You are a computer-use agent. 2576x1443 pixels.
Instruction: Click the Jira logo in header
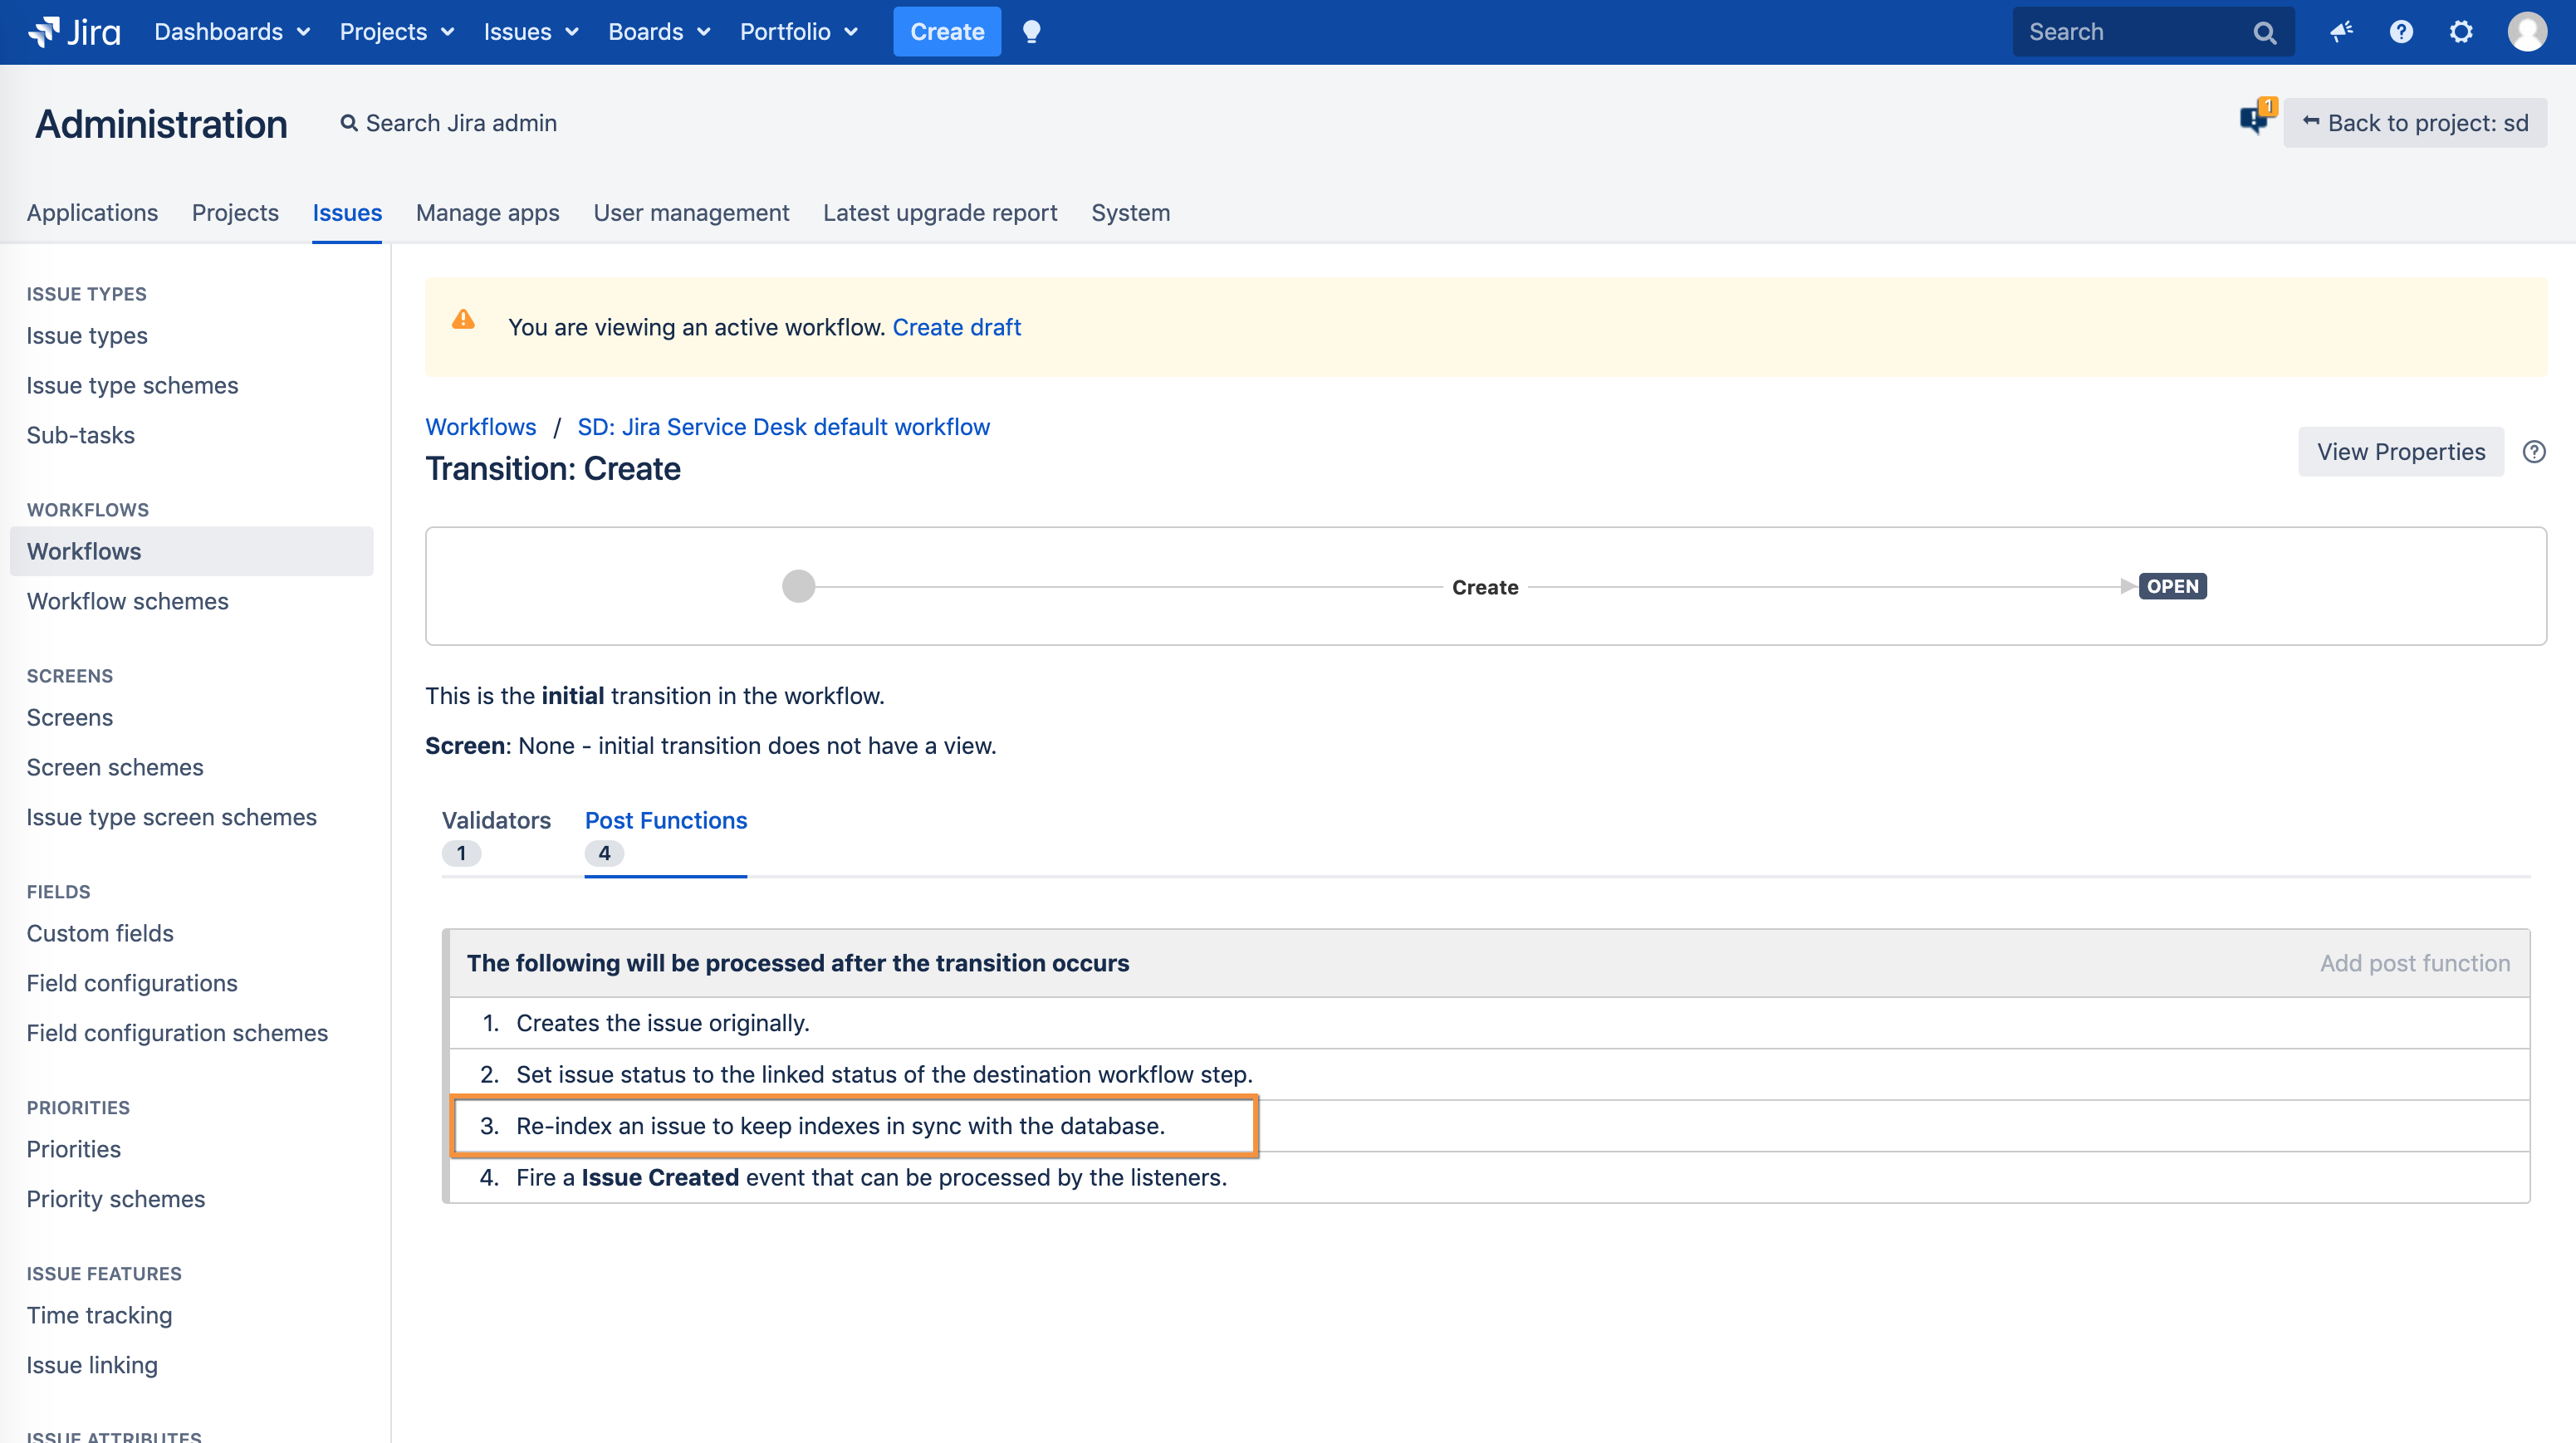(74, 32)
